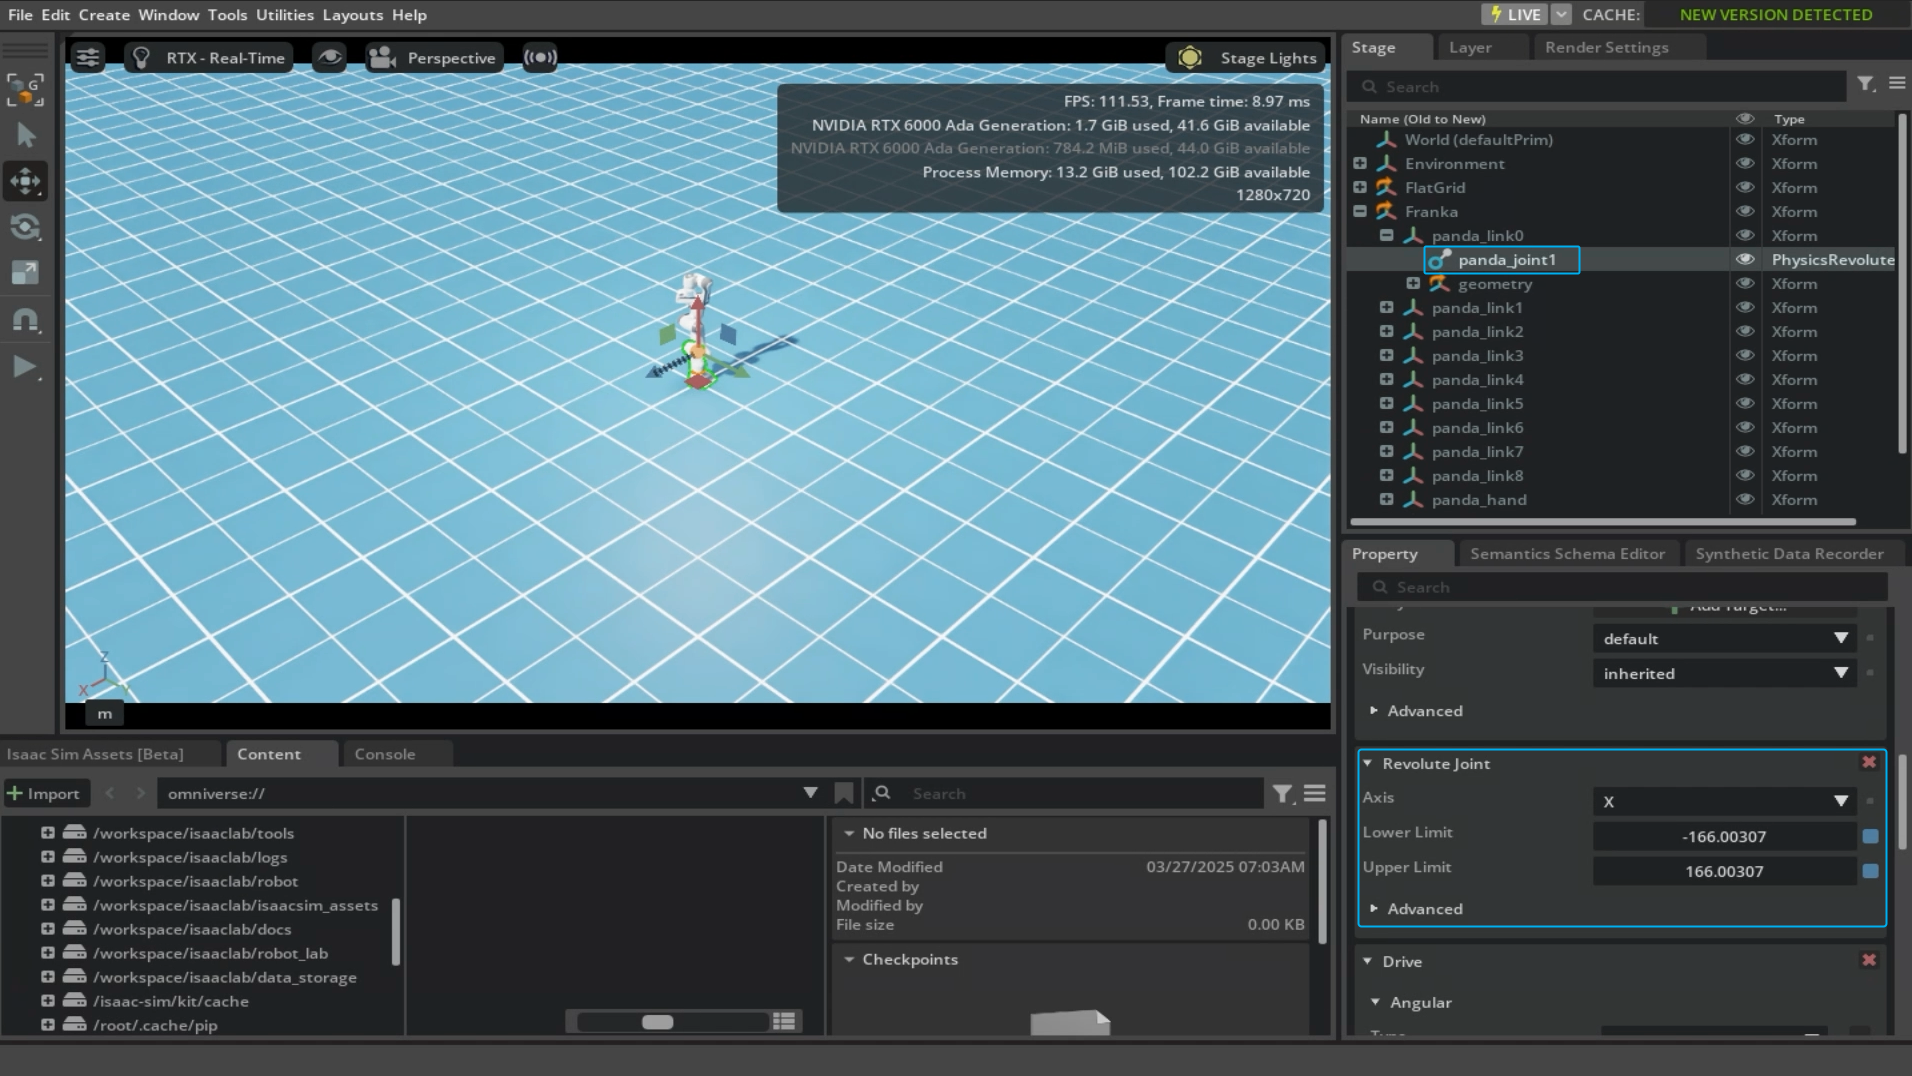Open select mode tool at toolbar top
This screenshot has height=1076, width=1912.
[26, 89]
